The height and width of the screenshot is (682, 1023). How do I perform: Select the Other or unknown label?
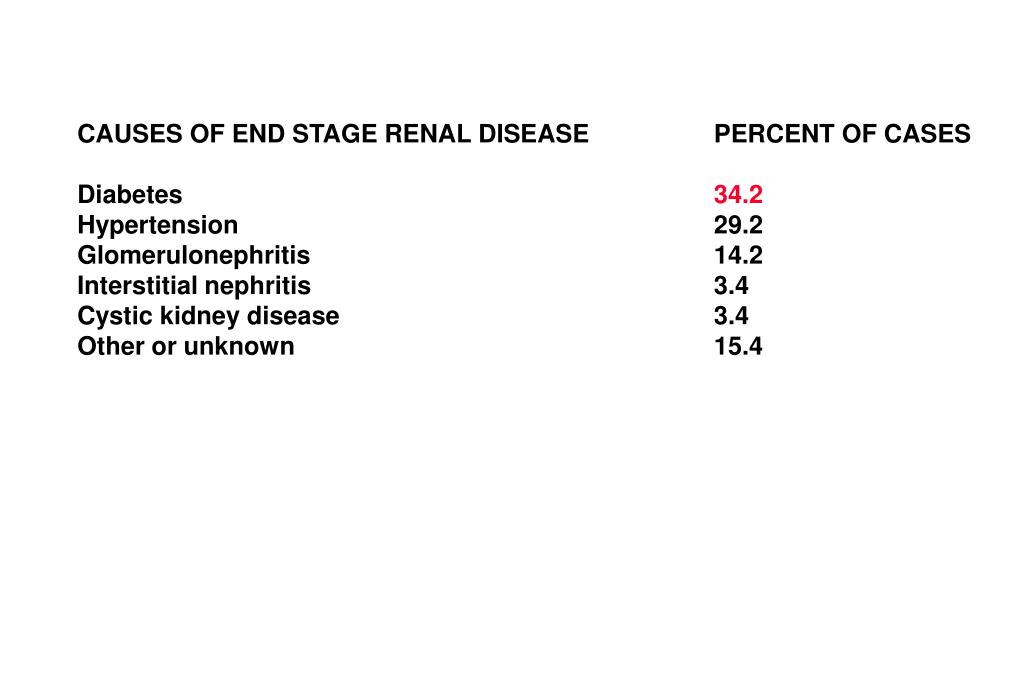(186, 346)
